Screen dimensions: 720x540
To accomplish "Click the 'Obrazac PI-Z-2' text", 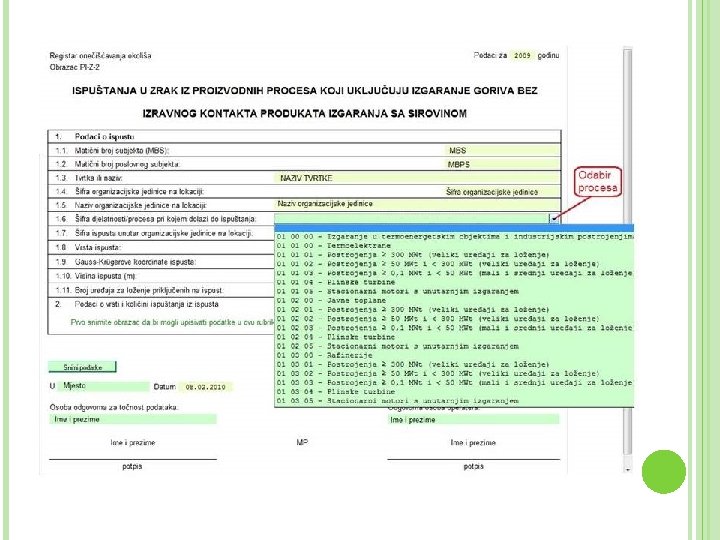I will [74, 67].
